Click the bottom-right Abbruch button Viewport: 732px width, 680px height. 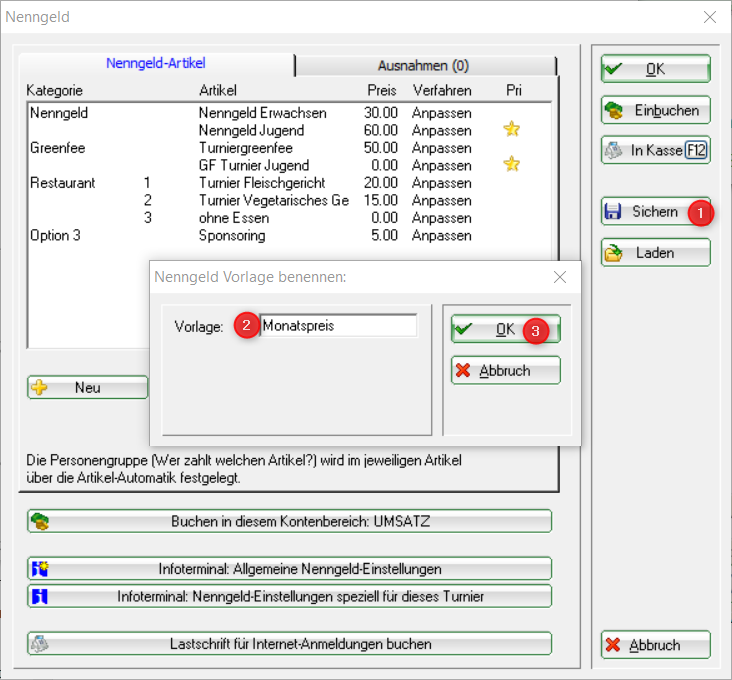[x=655, y=645]
